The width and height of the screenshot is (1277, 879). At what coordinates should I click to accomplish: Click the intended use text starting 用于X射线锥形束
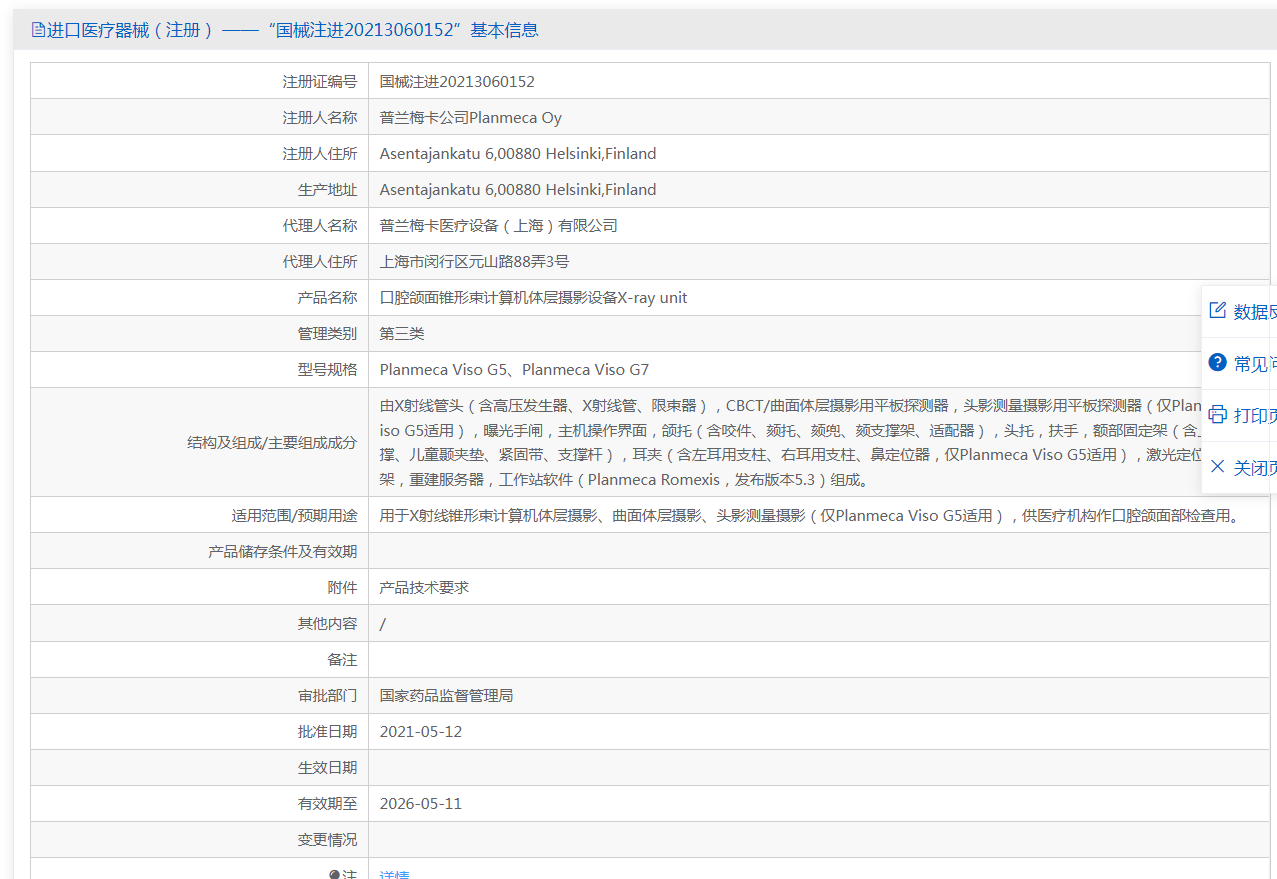(x=810, y=515)
